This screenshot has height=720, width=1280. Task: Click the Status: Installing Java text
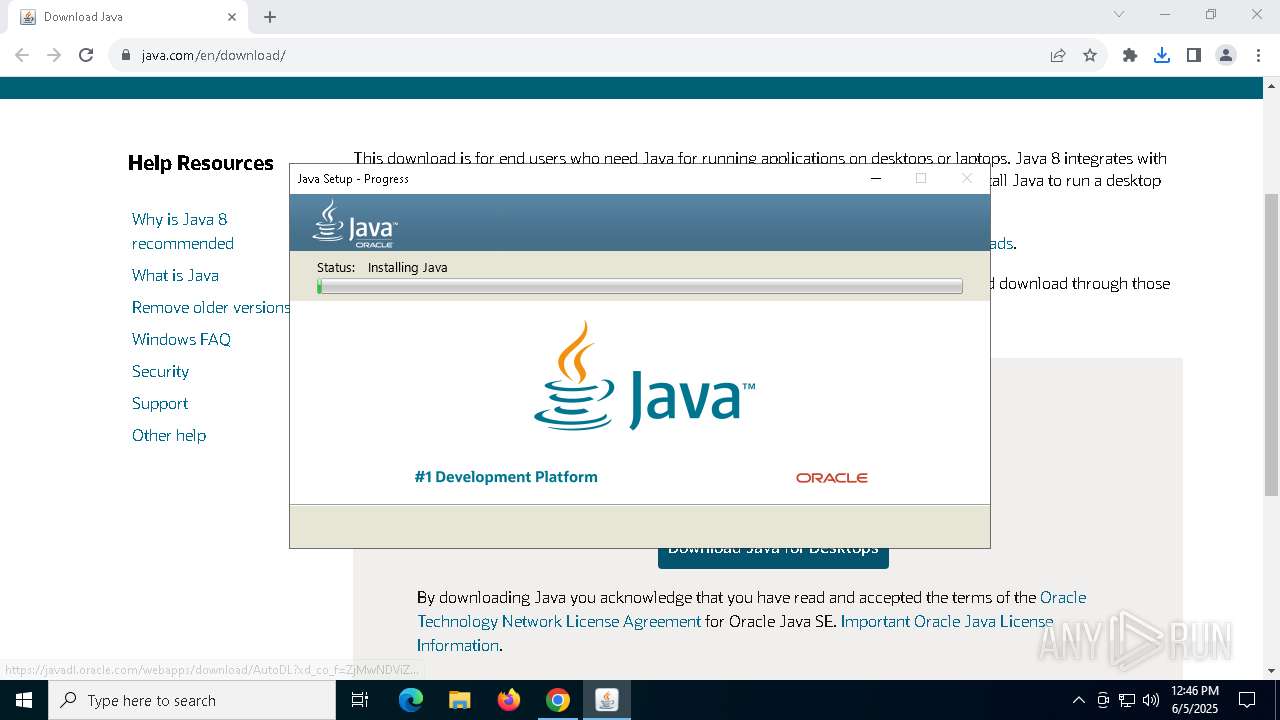(382, 267)
